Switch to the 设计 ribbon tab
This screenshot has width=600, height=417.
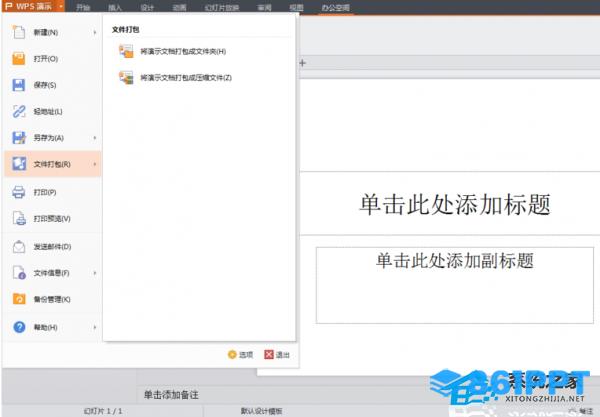(x=147, y=7)
